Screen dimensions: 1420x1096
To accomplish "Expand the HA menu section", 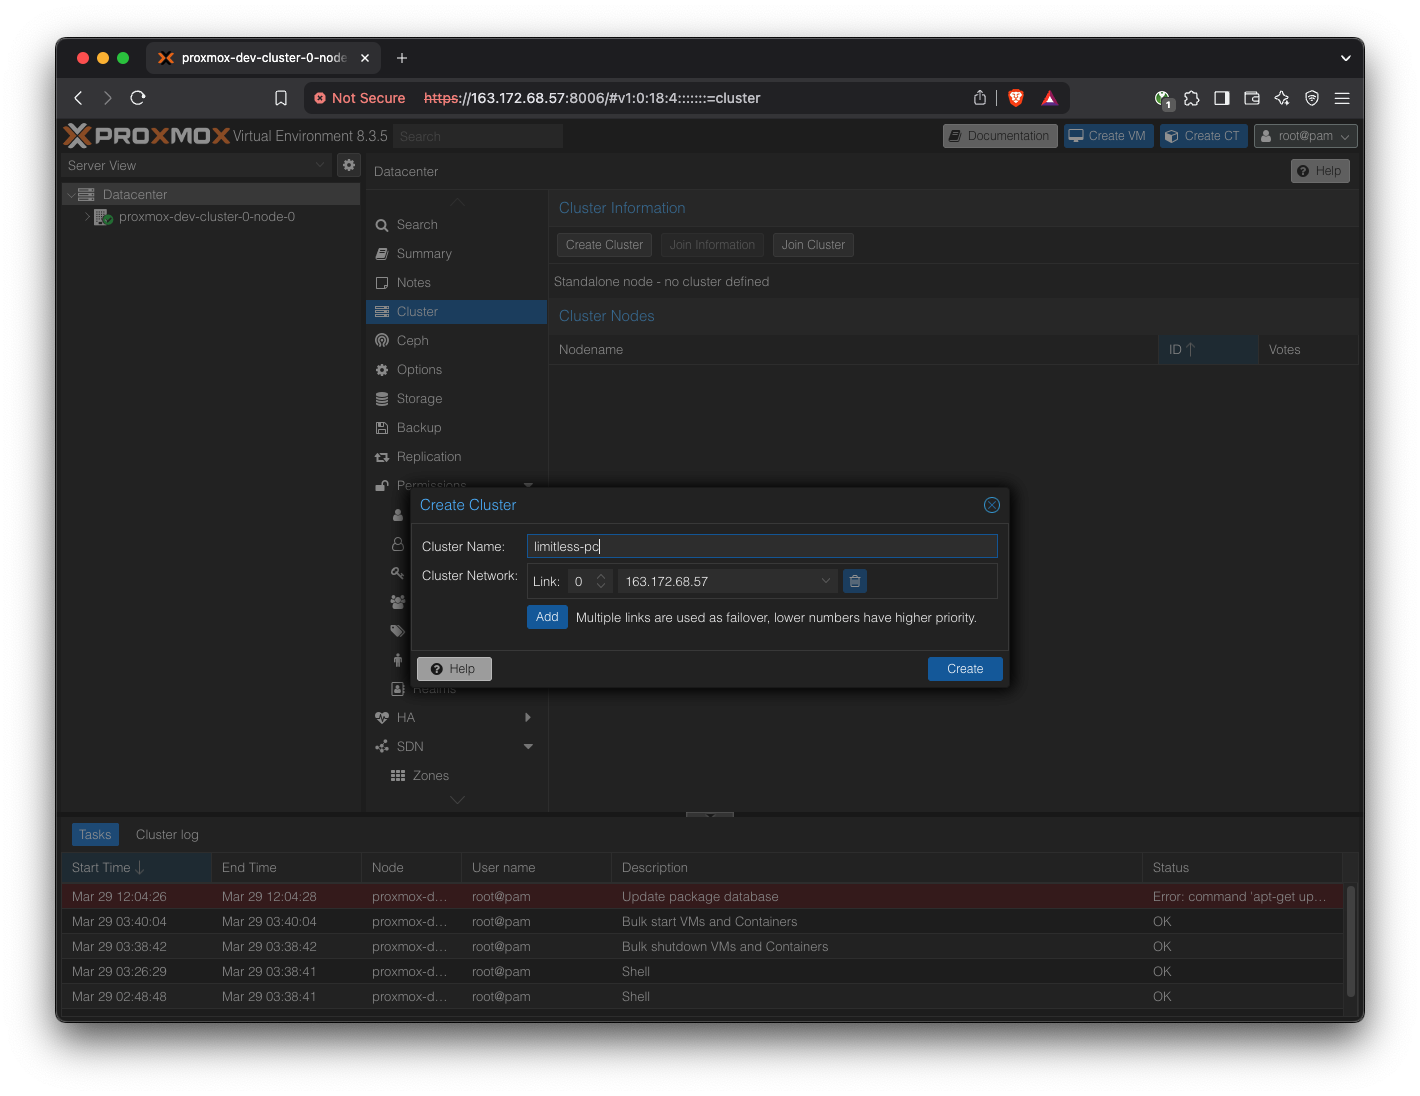I will pos(528,718).
